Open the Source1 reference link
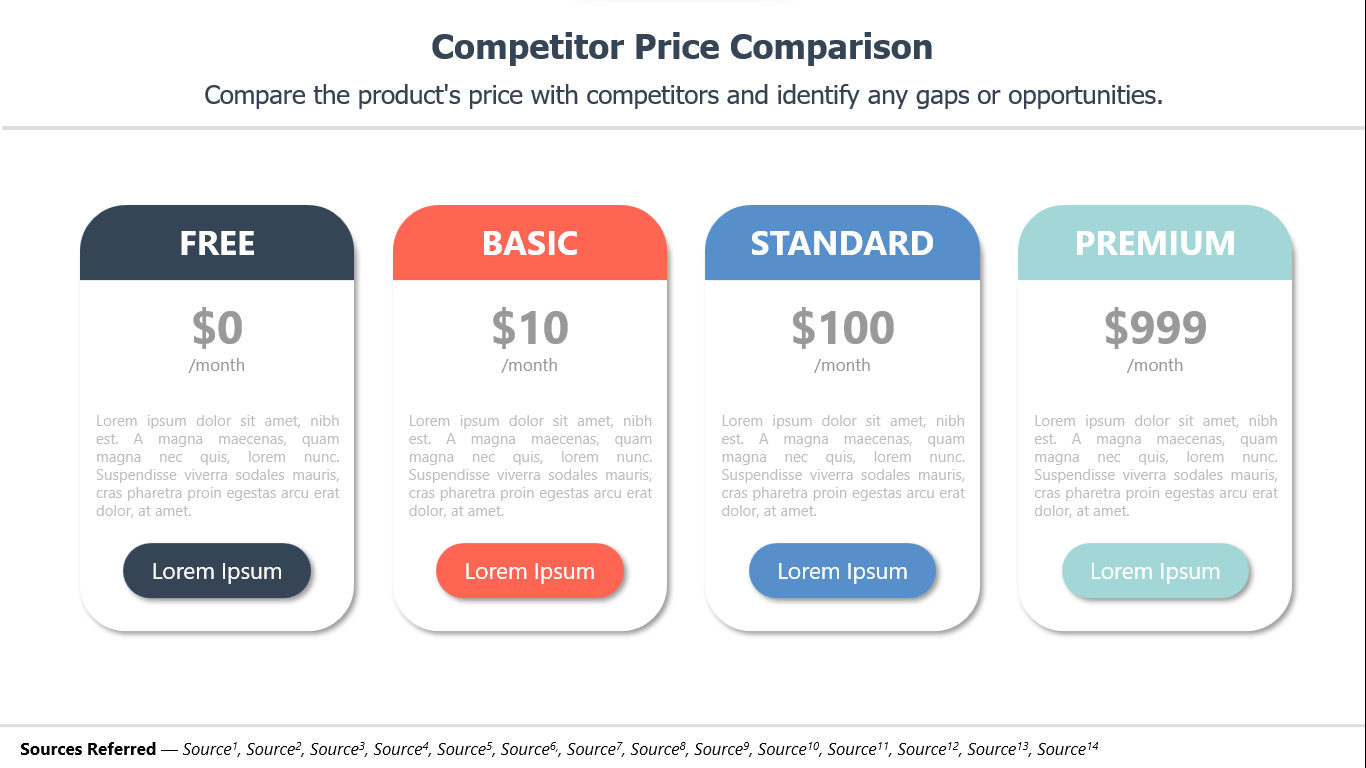The height and width of the screenshot is (768, 1366). click(x=210, y=749)
